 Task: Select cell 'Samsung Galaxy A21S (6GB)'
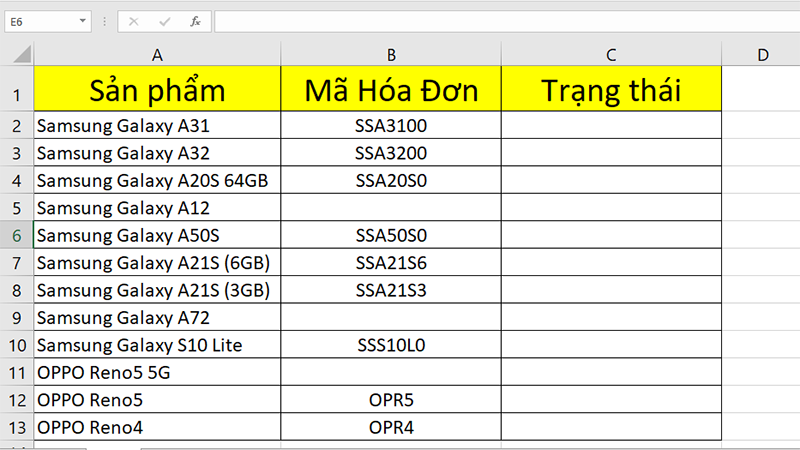[x=157, y=263]
